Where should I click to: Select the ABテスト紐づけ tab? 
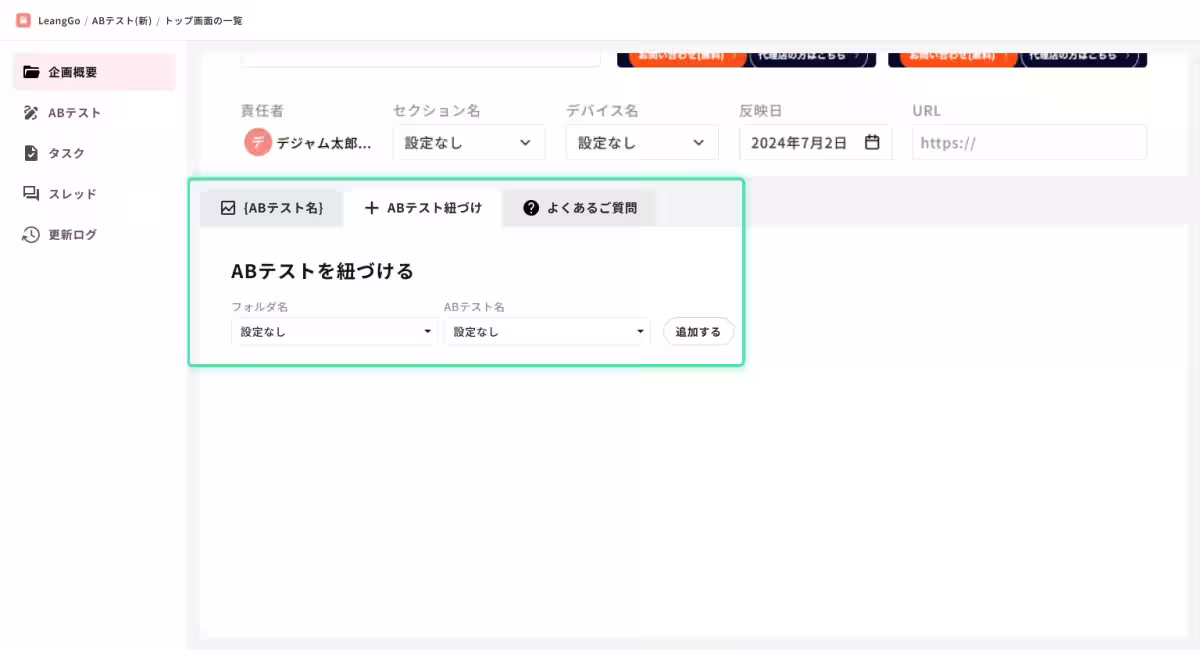pos(424,208)
